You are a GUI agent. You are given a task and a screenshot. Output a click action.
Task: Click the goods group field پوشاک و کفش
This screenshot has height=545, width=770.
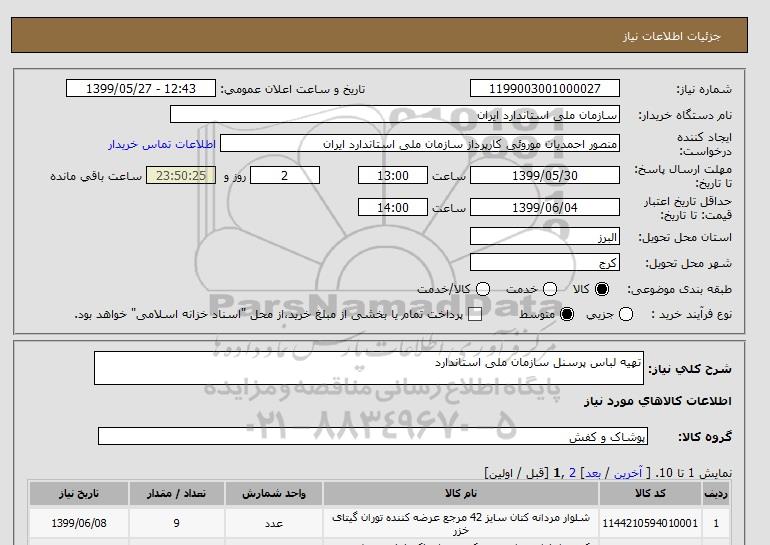(x=373, y=436)
